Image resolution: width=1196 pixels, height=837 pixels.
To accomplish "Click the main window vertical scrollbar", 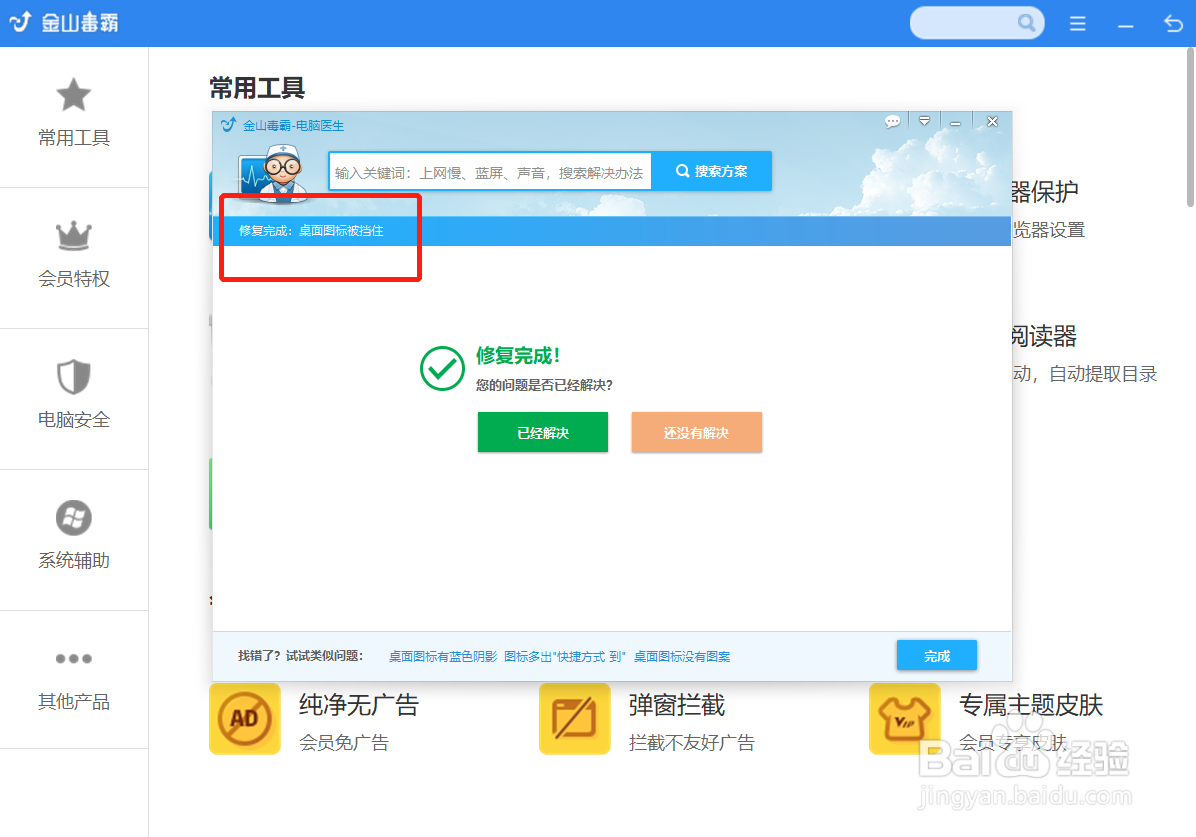I will (1190, 127).
